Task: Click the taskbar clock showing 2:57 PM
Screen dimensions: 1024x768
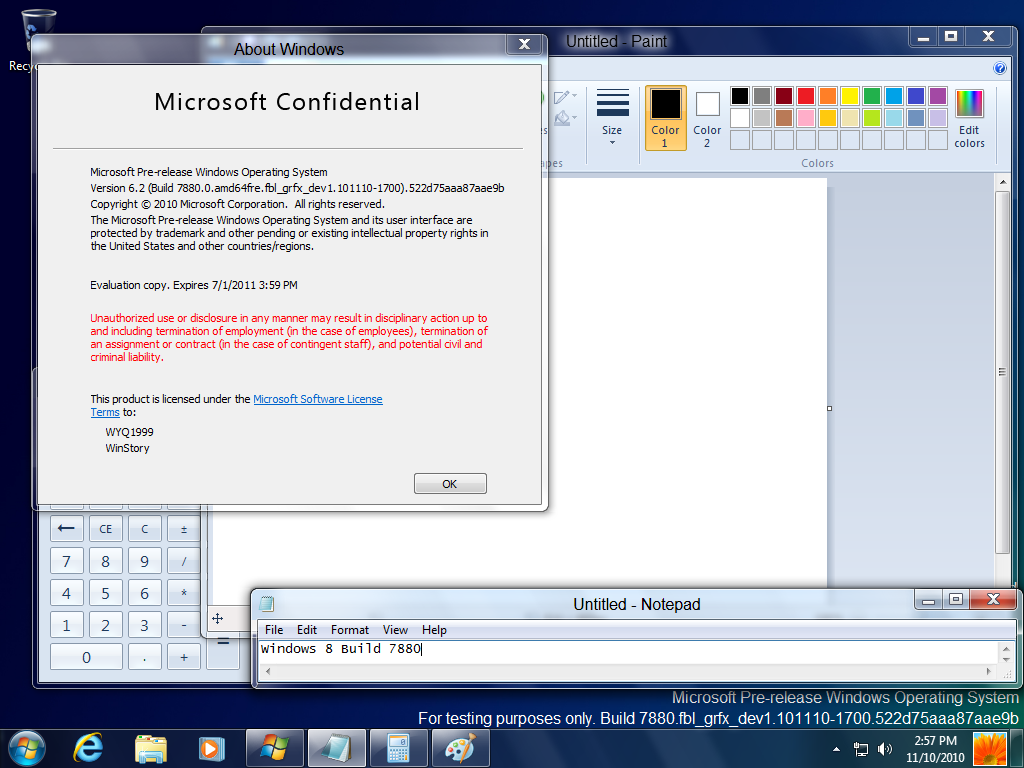Action: point(935,748)
